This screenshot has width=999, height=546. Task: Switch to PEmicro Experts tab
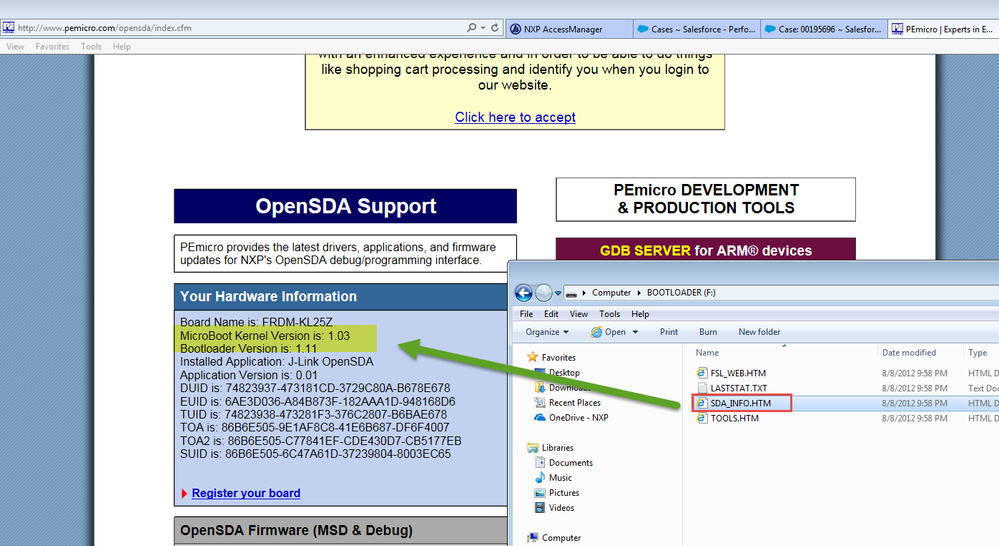click(943, 29)
